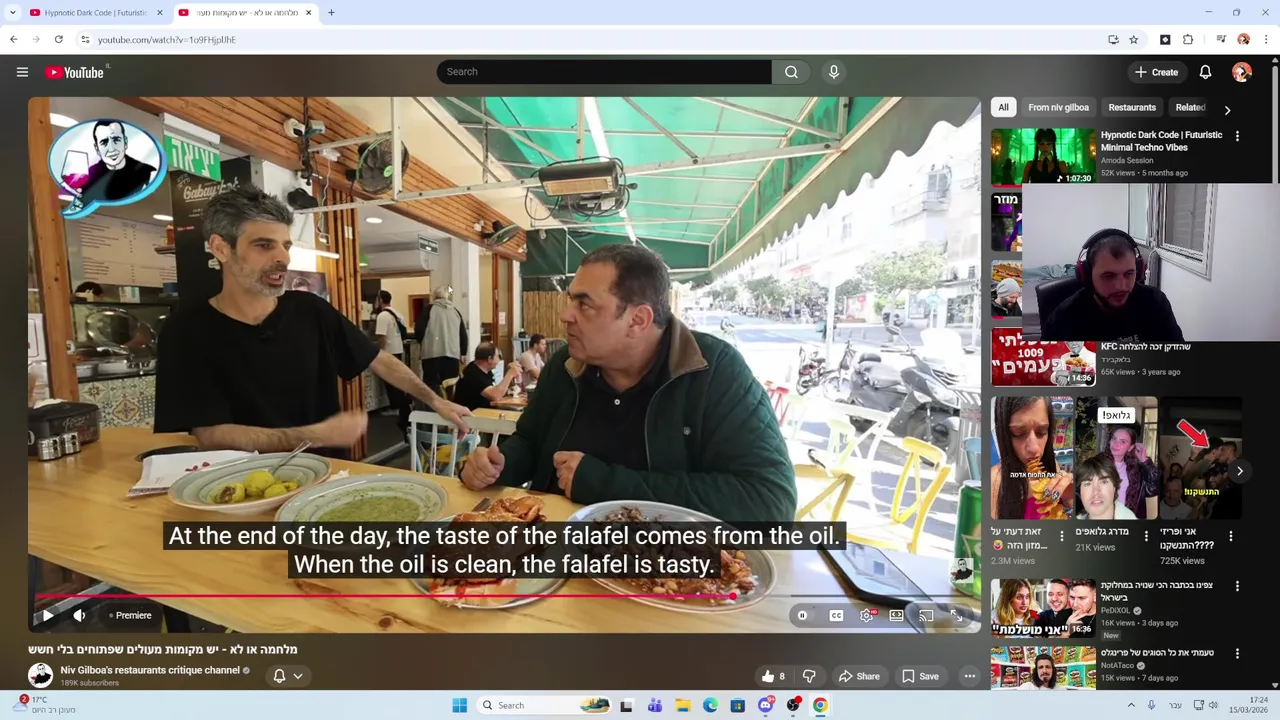Close the Hypnotic Dark Code browser tab
This screenshot has height=720, width=1280.
(160, 13)
